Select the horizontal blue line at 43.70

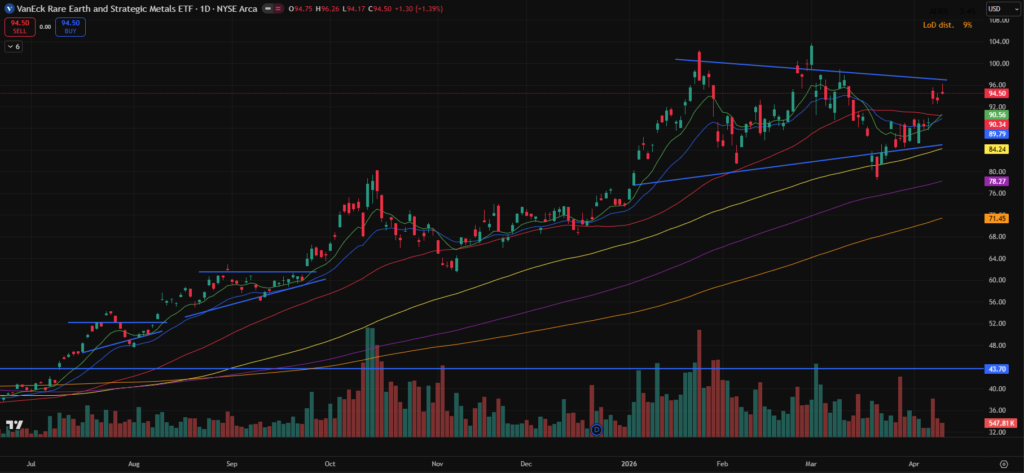pos(500,369)
